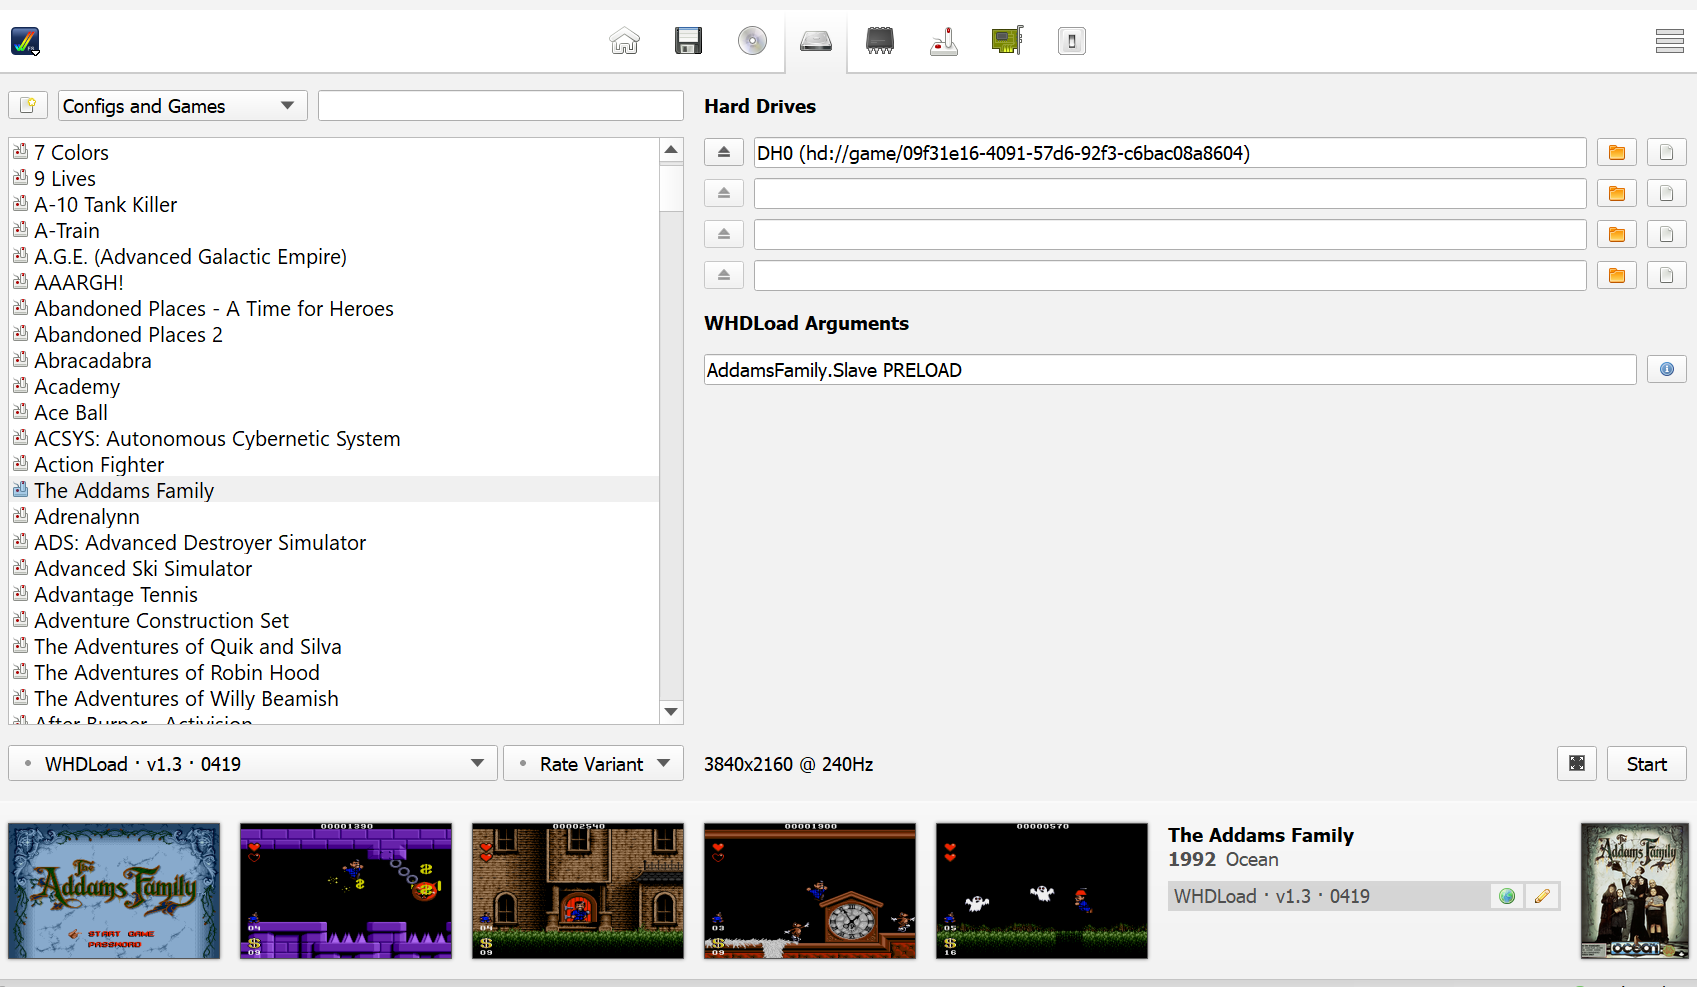Eject the DH0 hard drive

click(724, 152)
